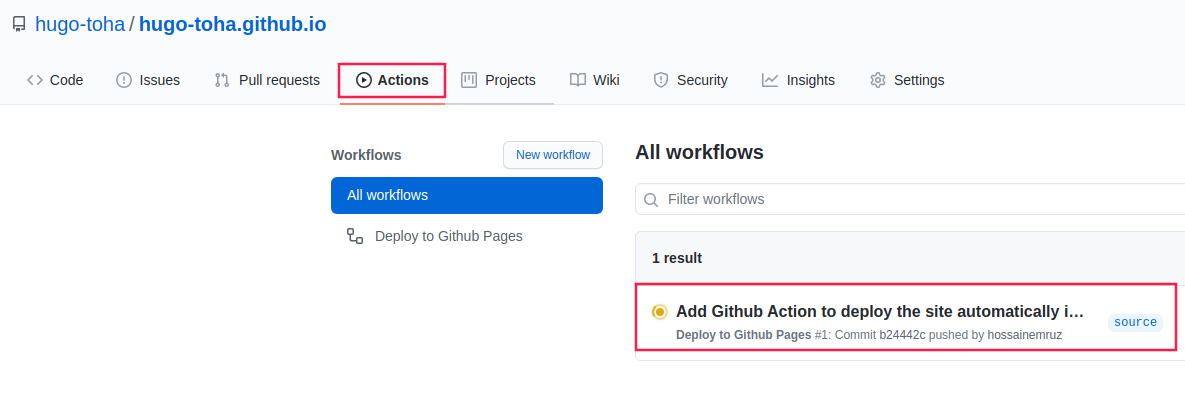Click the yellow in-progress status icon
The width and height of the screenshot is (1185, 403).
click(660, 312)
